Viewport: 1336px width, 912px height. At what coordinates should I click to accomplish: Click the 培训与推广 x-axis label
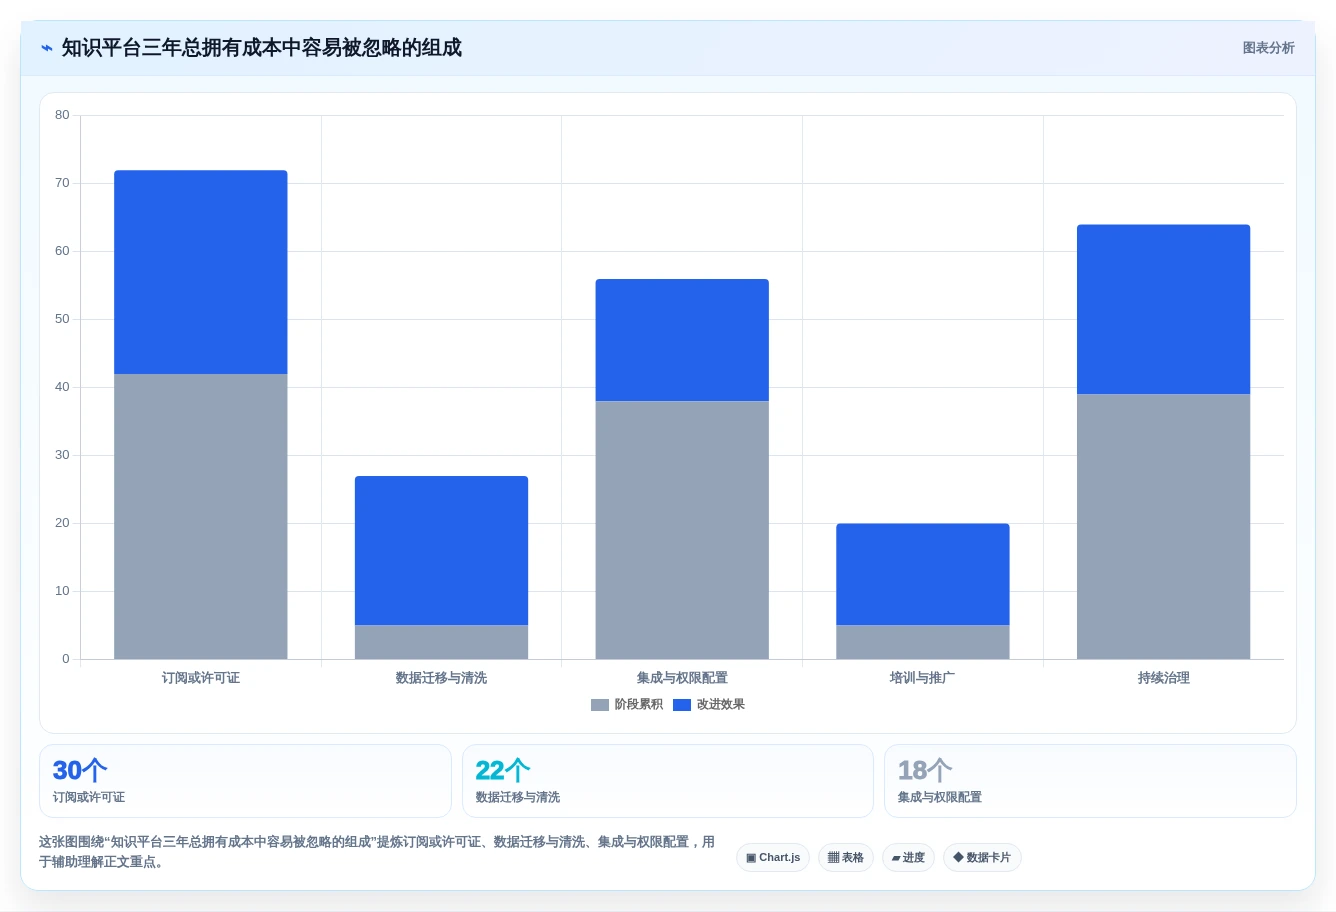923,678
